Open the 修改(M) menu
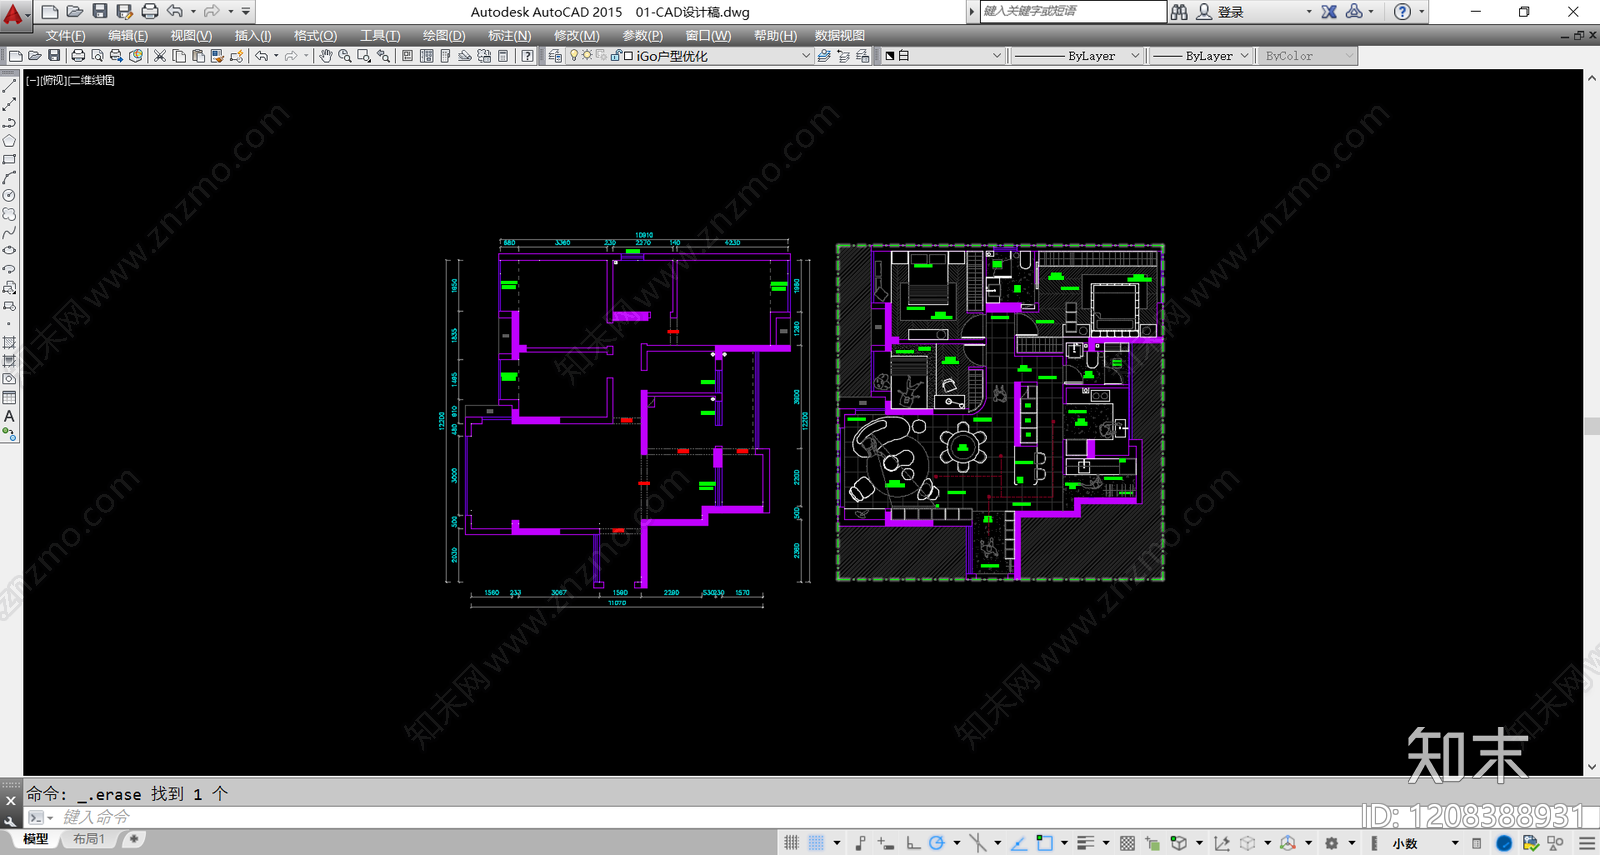The image size is (1600, 855). pos(576,35)
